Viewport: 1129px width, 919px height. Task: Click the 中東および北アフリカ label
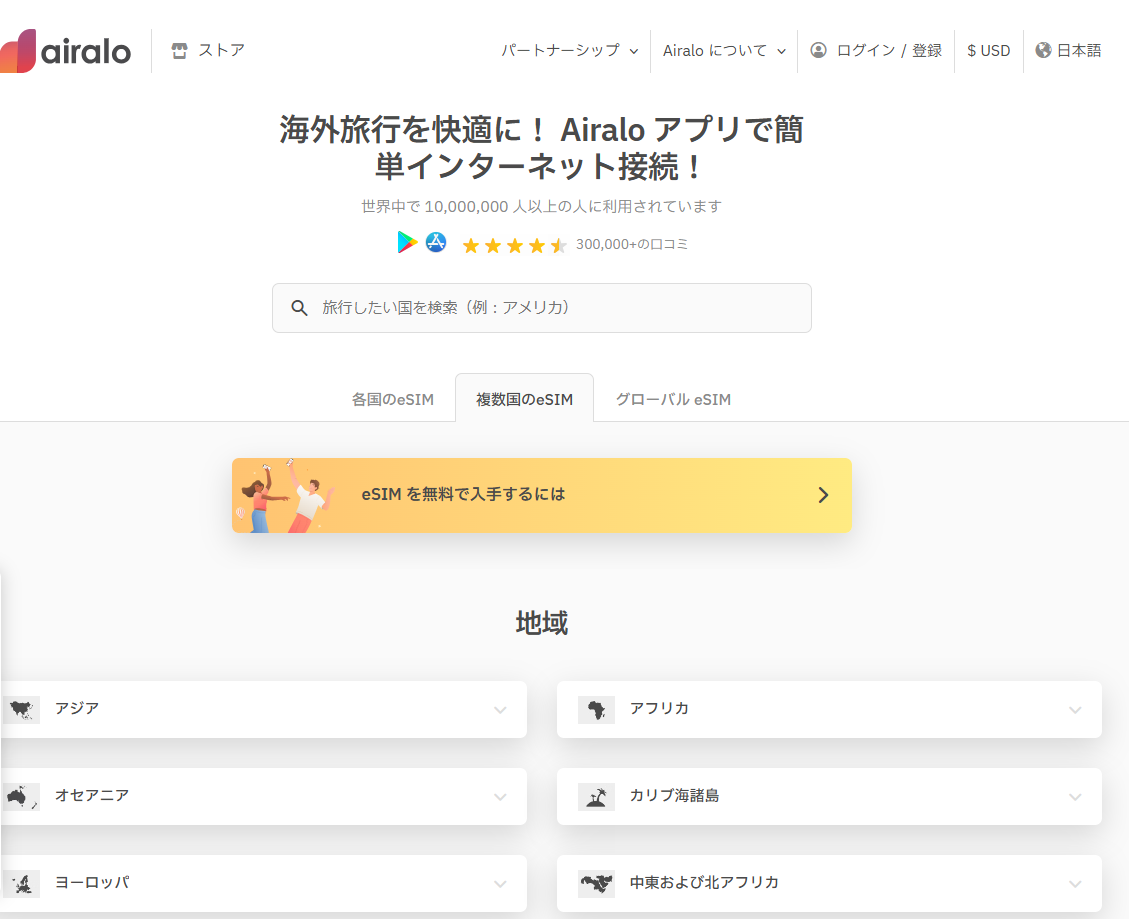point(704,883)
